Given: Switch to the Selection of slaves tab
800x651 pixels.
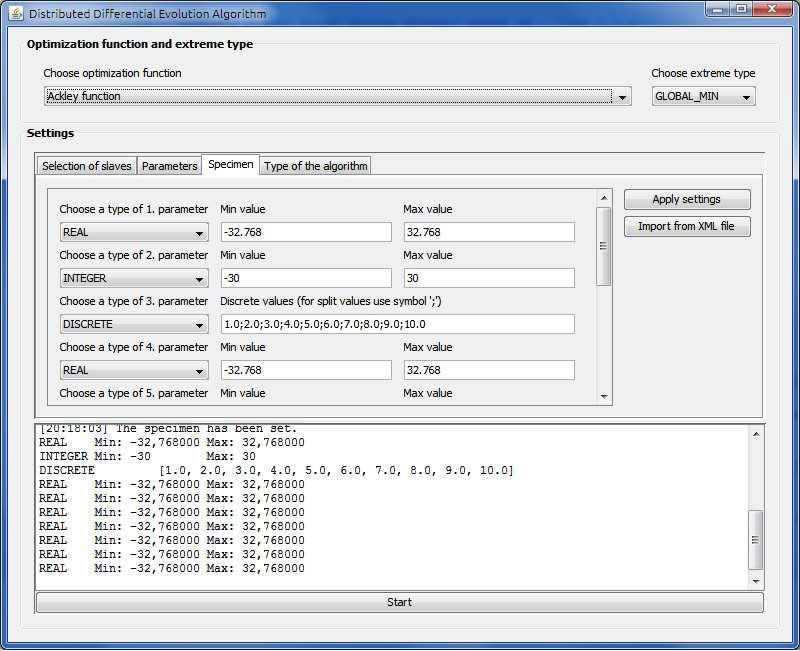Looking at the screenshot, I should point(87,166).
